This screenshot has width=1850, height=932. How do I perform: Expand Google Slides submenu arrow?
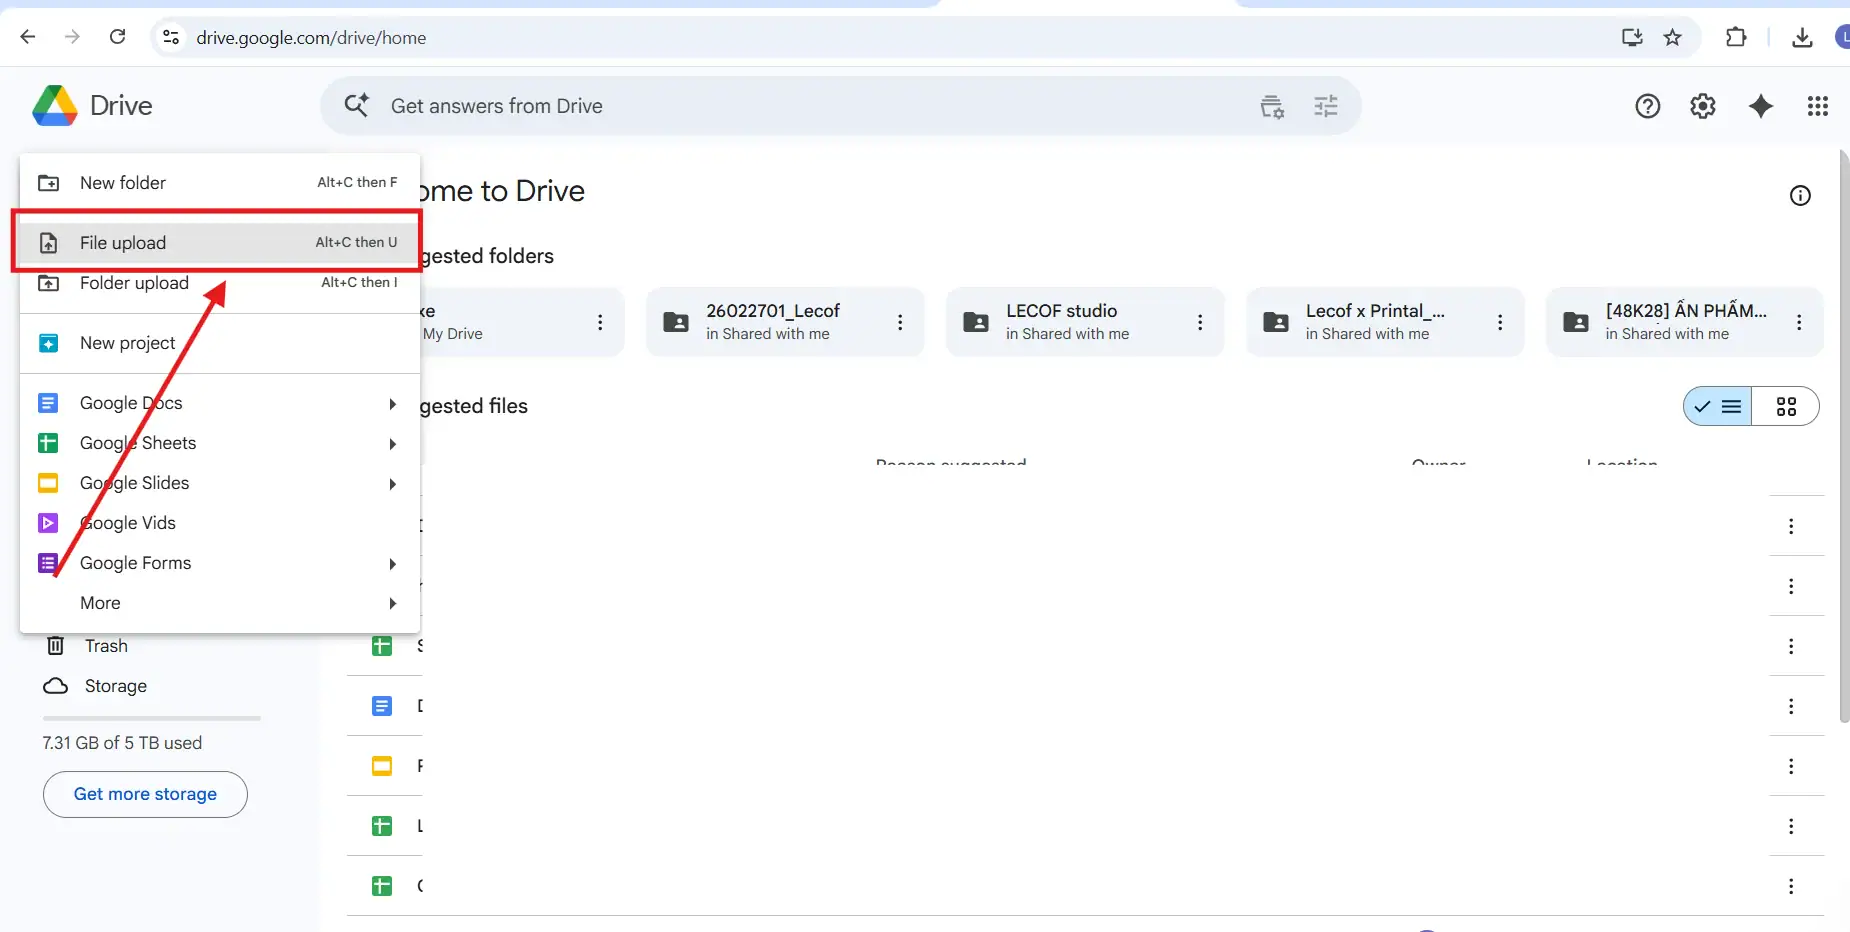(393, 484)
